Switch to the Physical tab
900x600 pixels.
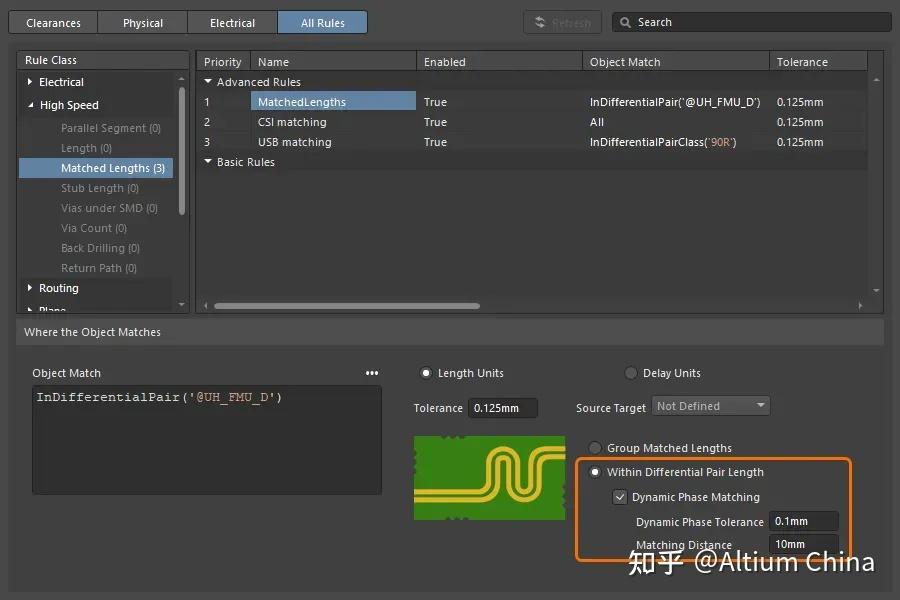(x=142, y=23)
